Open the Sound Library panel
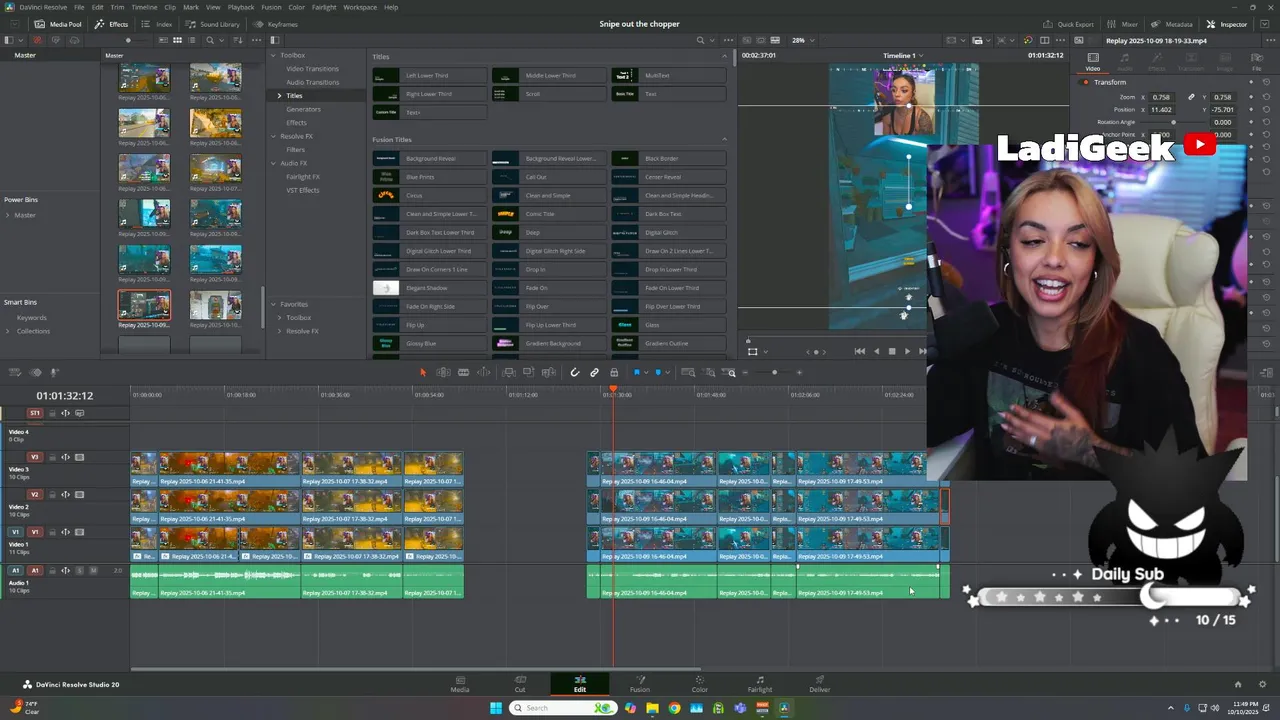The width and height of the screenshot is (1280, 720). [x=212, y=24]
